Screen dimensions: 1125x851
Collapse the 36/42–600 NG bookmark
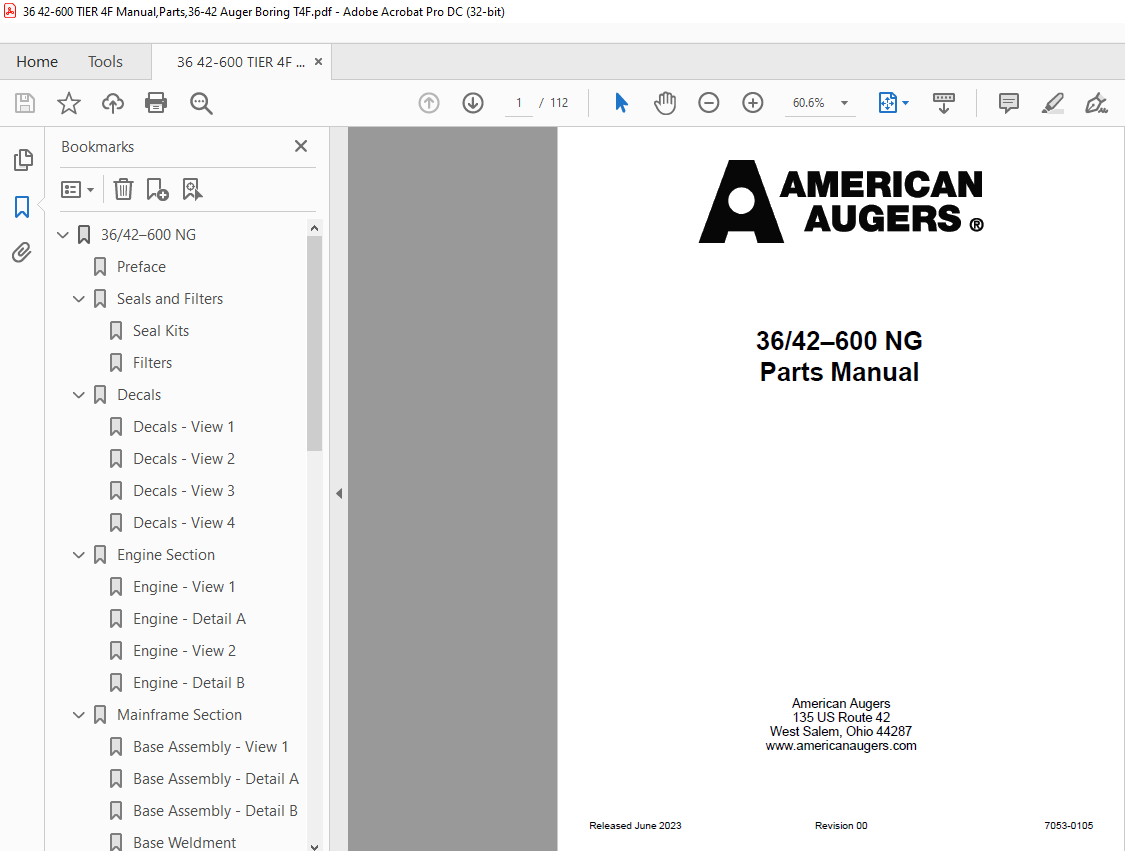[63, 235]
